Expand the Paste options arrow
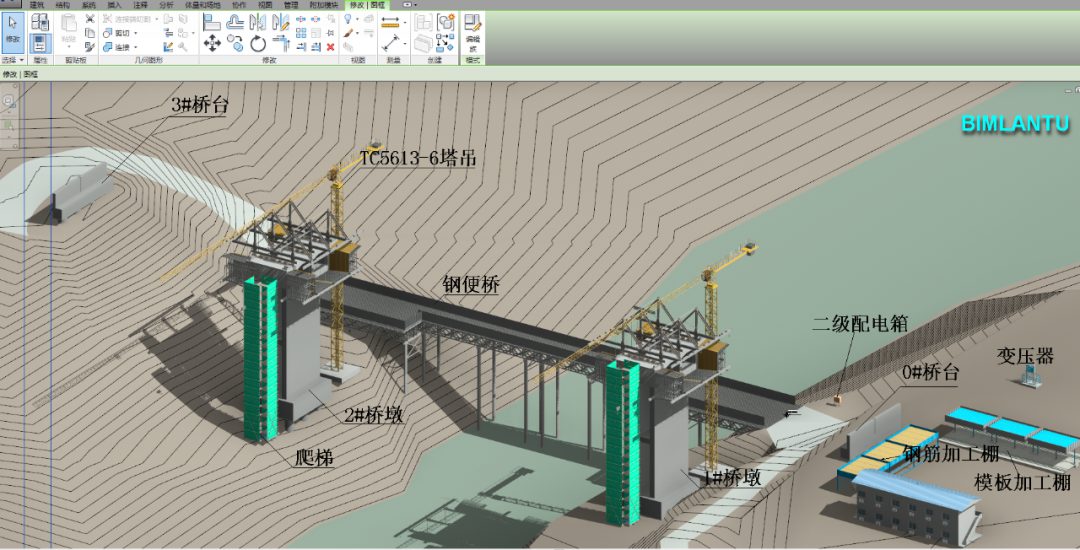Image resolution: width=1080 pixels, height=550 pixels. tap(69, 47)
